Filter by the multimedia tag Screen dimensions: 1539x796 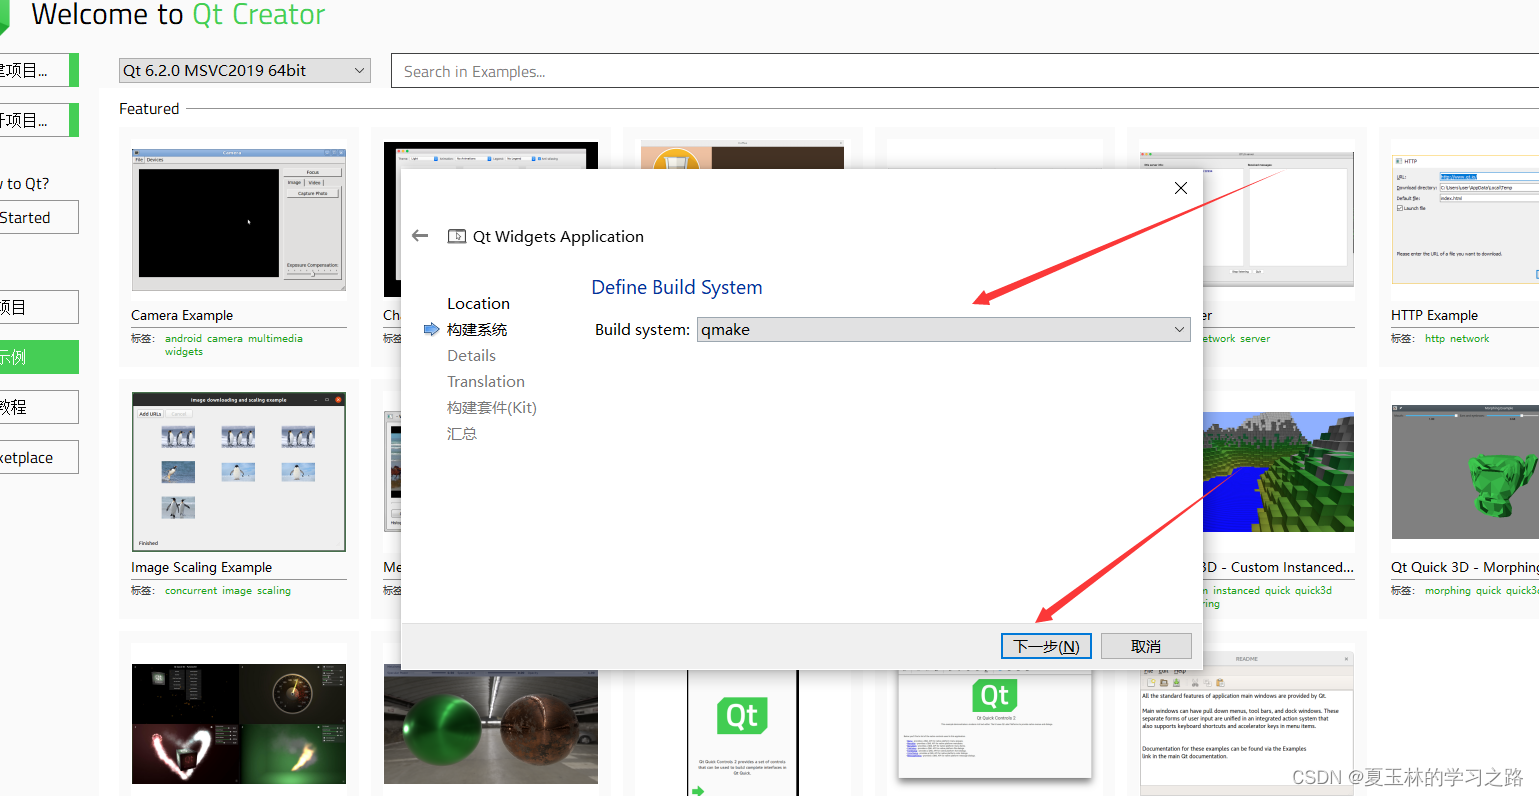point(275,339)
